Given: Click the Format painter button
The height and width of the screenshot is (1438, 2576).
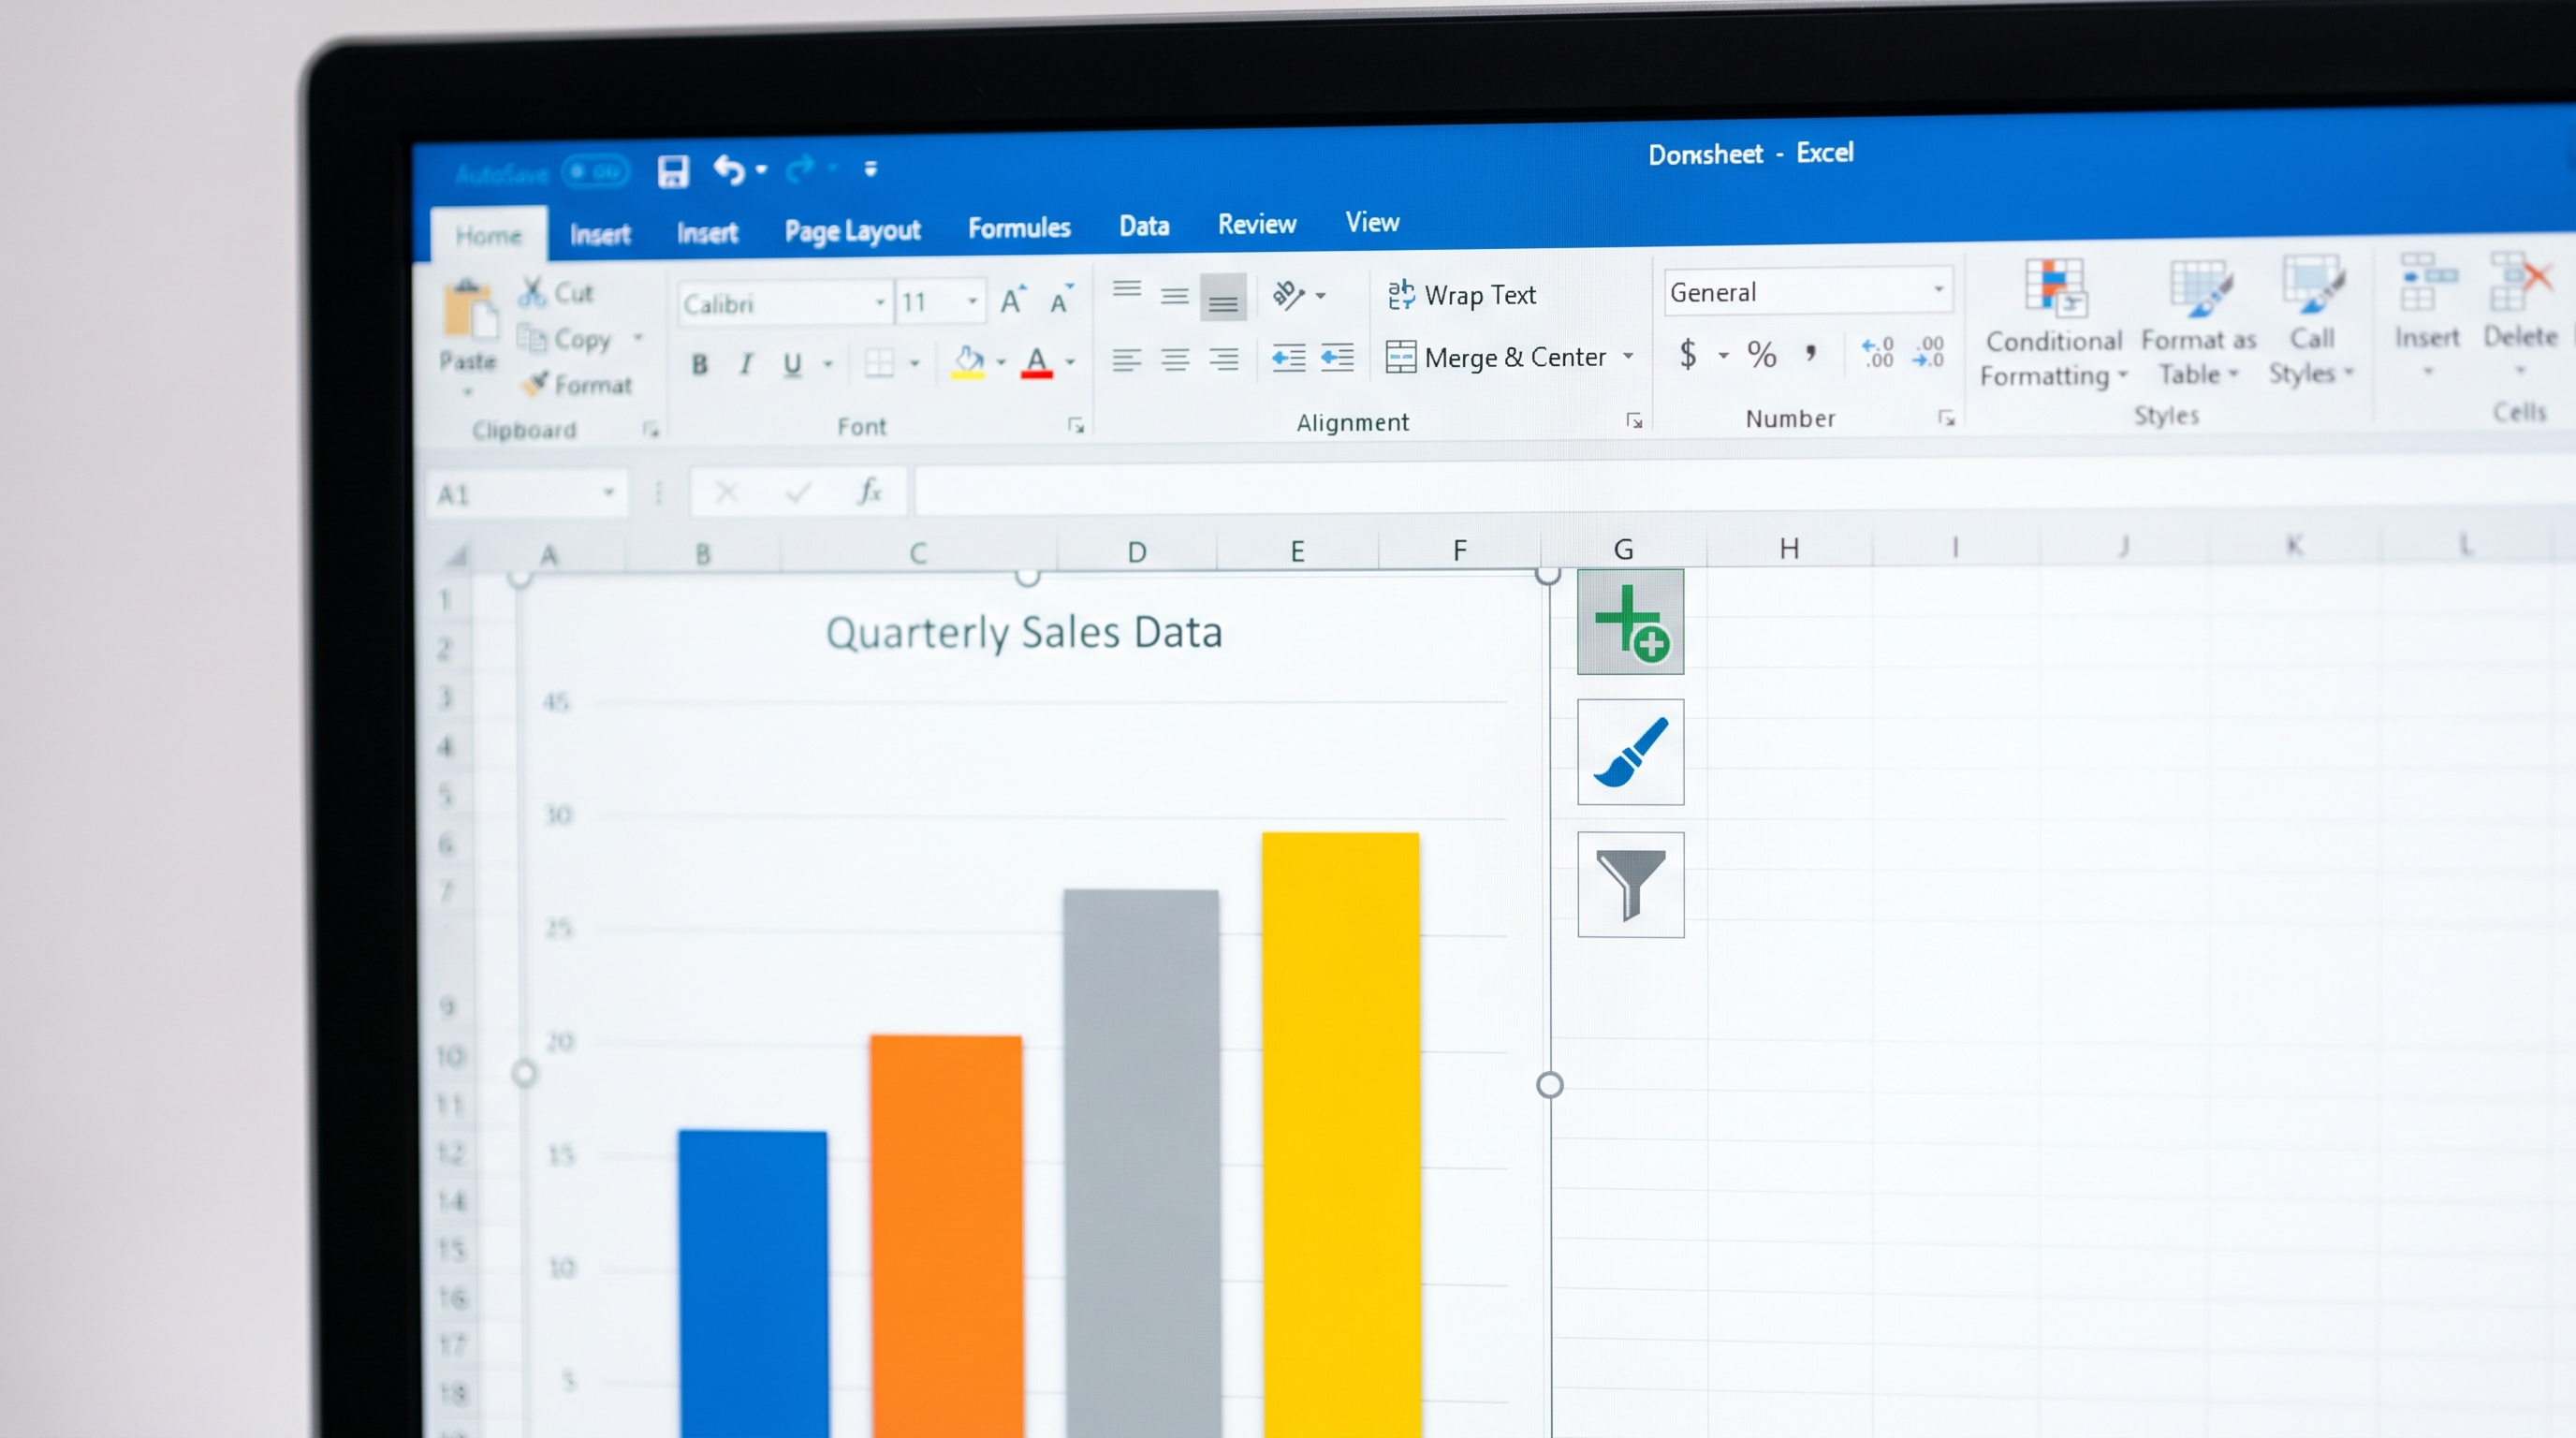Looking at the screenshot, I should [578, 385].
